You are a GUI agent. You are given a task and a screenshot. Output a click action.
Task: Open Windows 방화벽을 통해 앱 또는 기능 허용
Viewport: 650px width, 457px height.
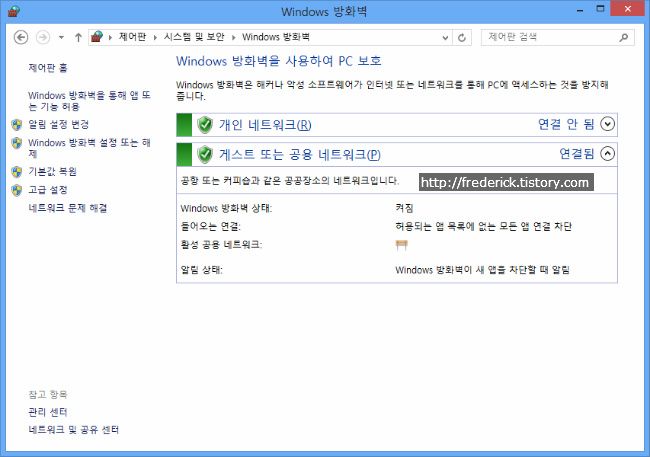(x=89, y=101)
